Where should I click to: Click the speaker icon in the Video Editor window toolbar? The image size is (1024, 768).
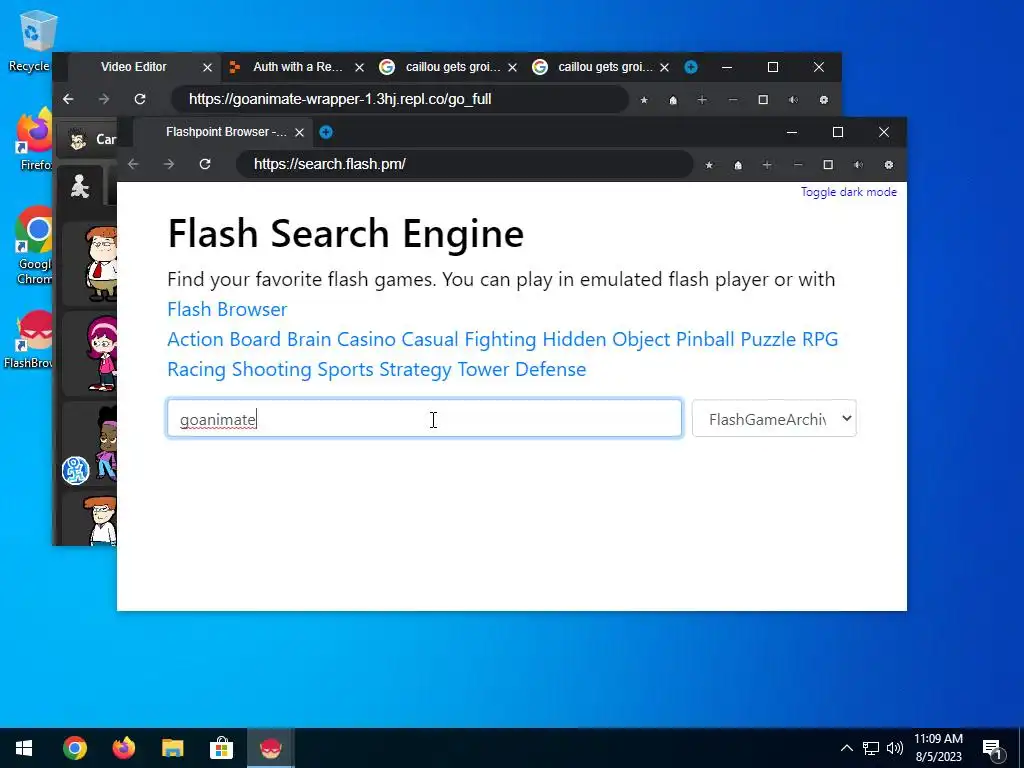pos(793,100)
